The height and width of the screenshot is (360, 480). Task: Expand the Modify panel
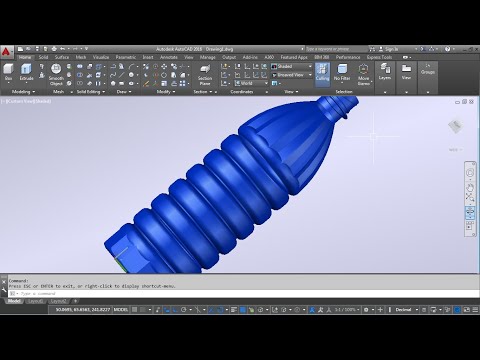(x=166, y=91)
